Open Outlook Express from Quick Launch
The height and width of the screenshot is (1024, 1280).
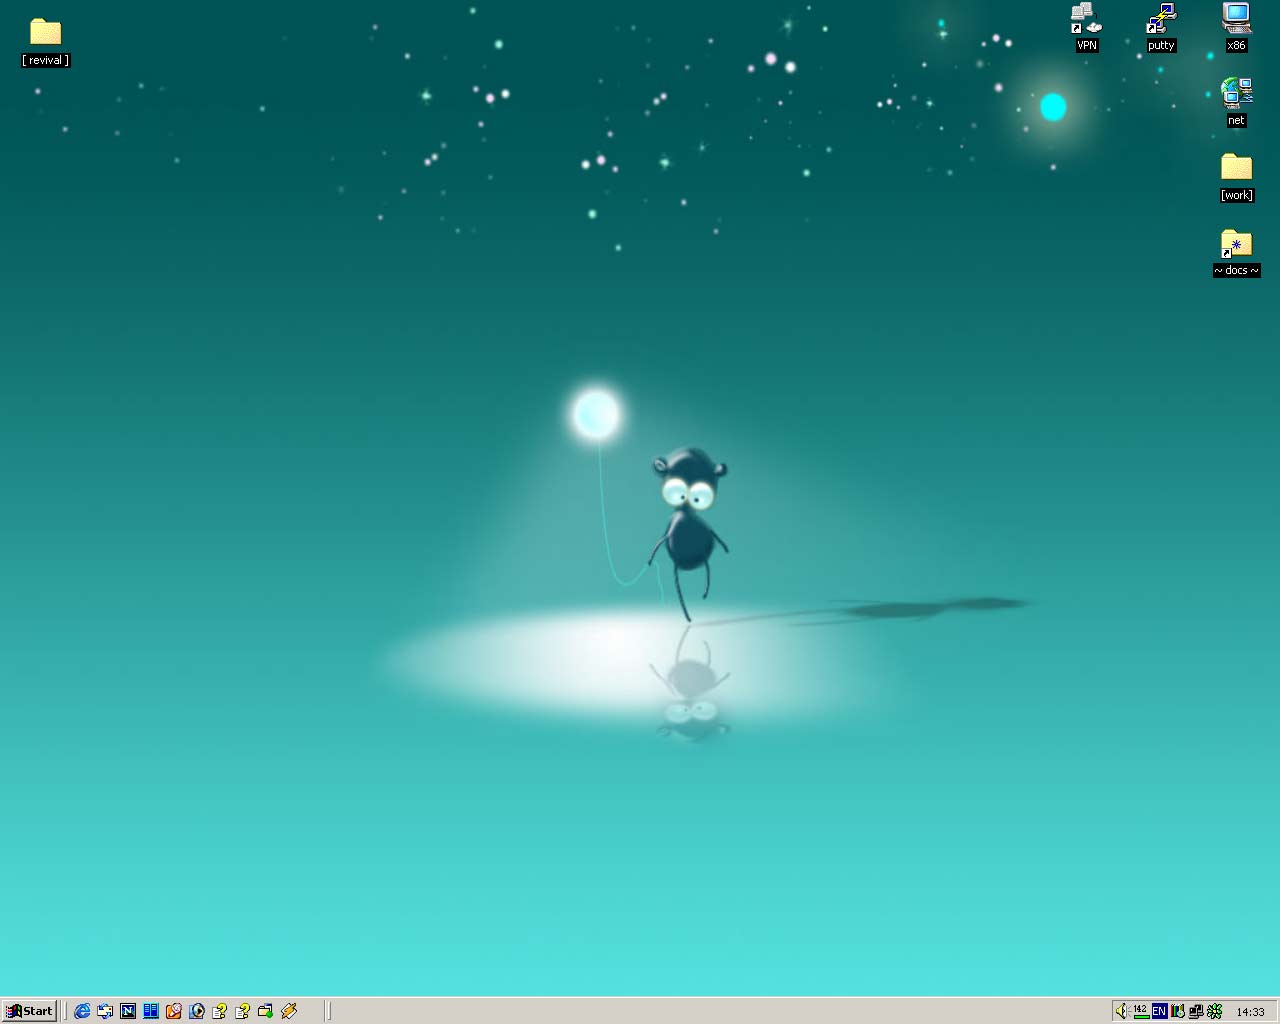[x=105, y=1011]
